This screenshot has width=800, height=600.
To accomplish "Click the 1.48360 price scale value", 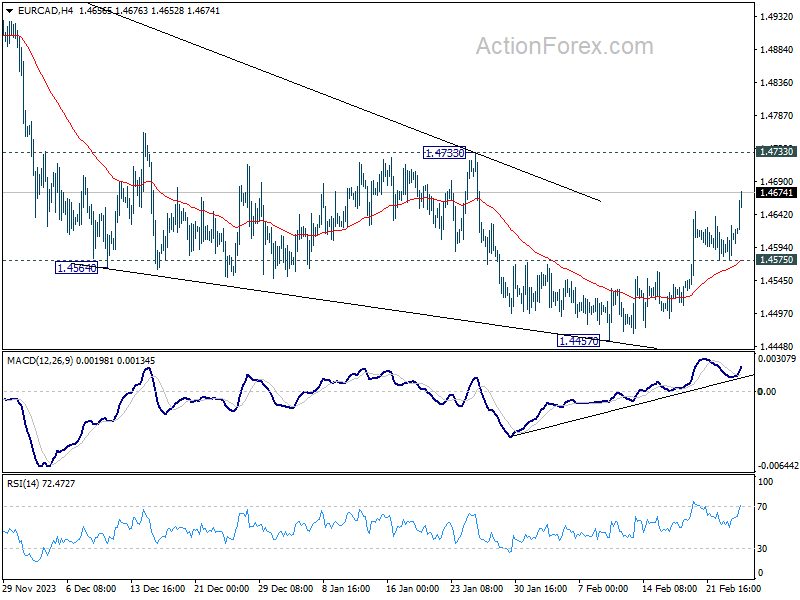I will point(777,83).
